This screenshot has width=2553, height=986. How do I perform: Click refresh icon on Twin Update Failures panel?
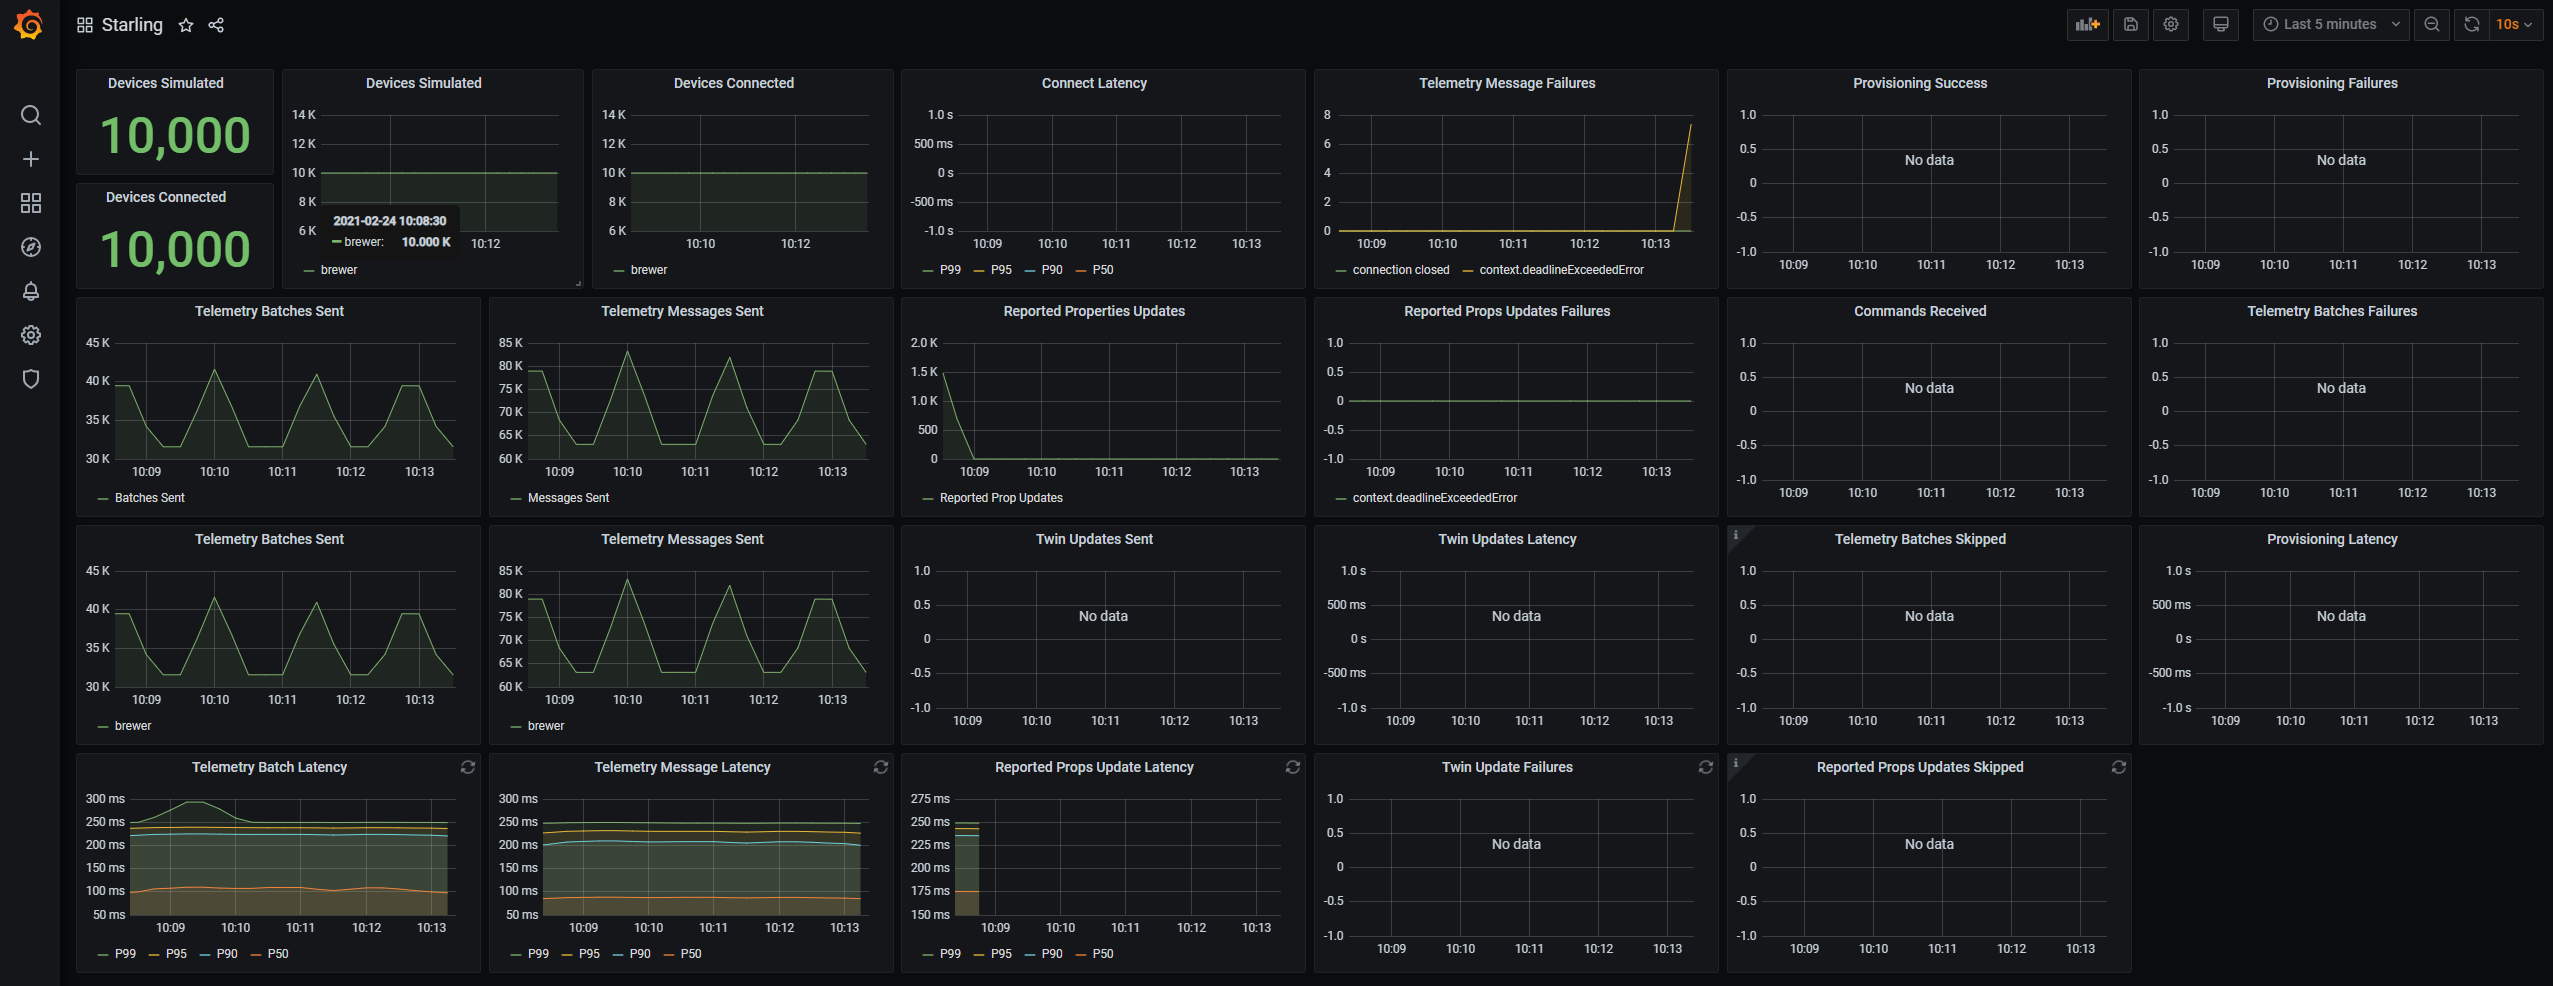(1706, 767)
